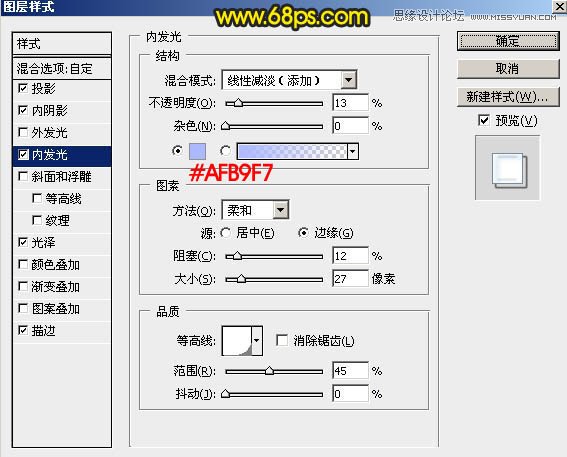Select the 颜色叠加 style row label

point(55,265)
